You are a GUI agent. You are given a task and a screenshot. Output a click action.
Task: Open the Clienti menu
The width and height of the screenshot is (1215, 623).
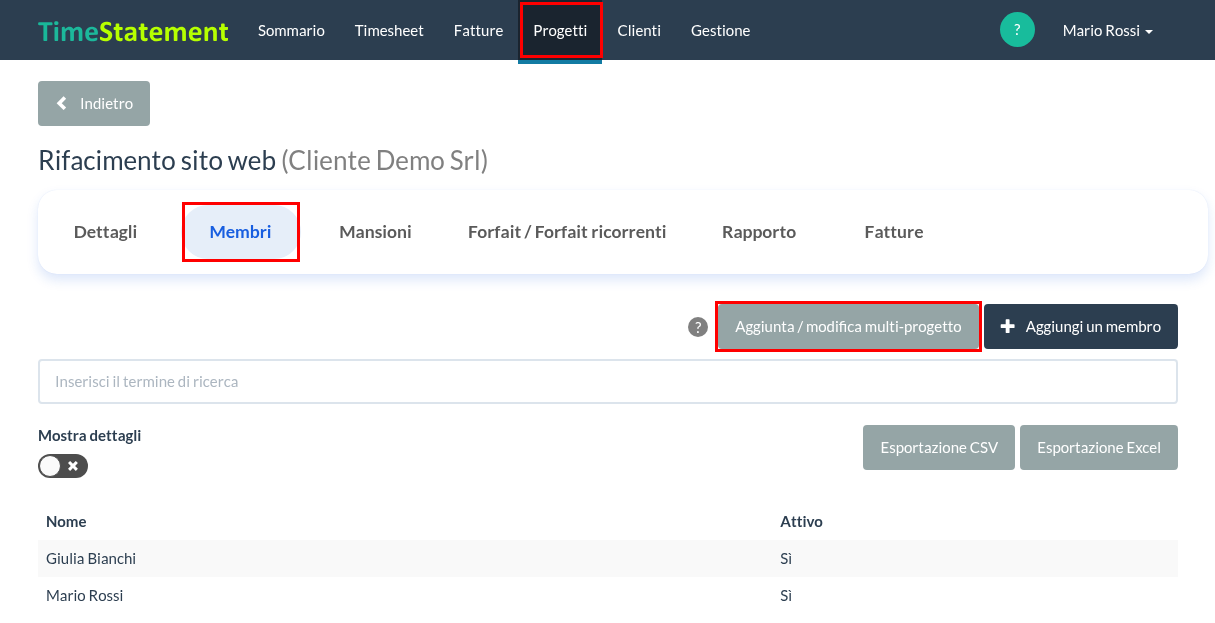point(639,31)
